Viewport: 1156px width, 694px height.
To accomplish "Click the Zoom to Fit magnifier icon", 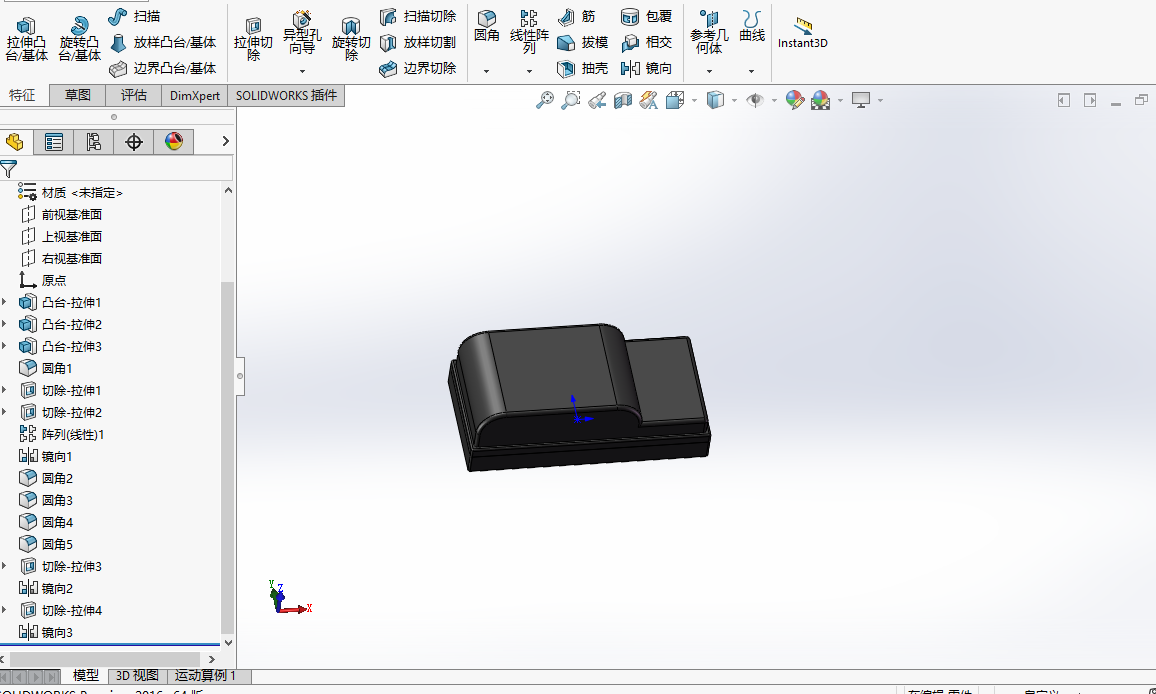I will point(545,100).
